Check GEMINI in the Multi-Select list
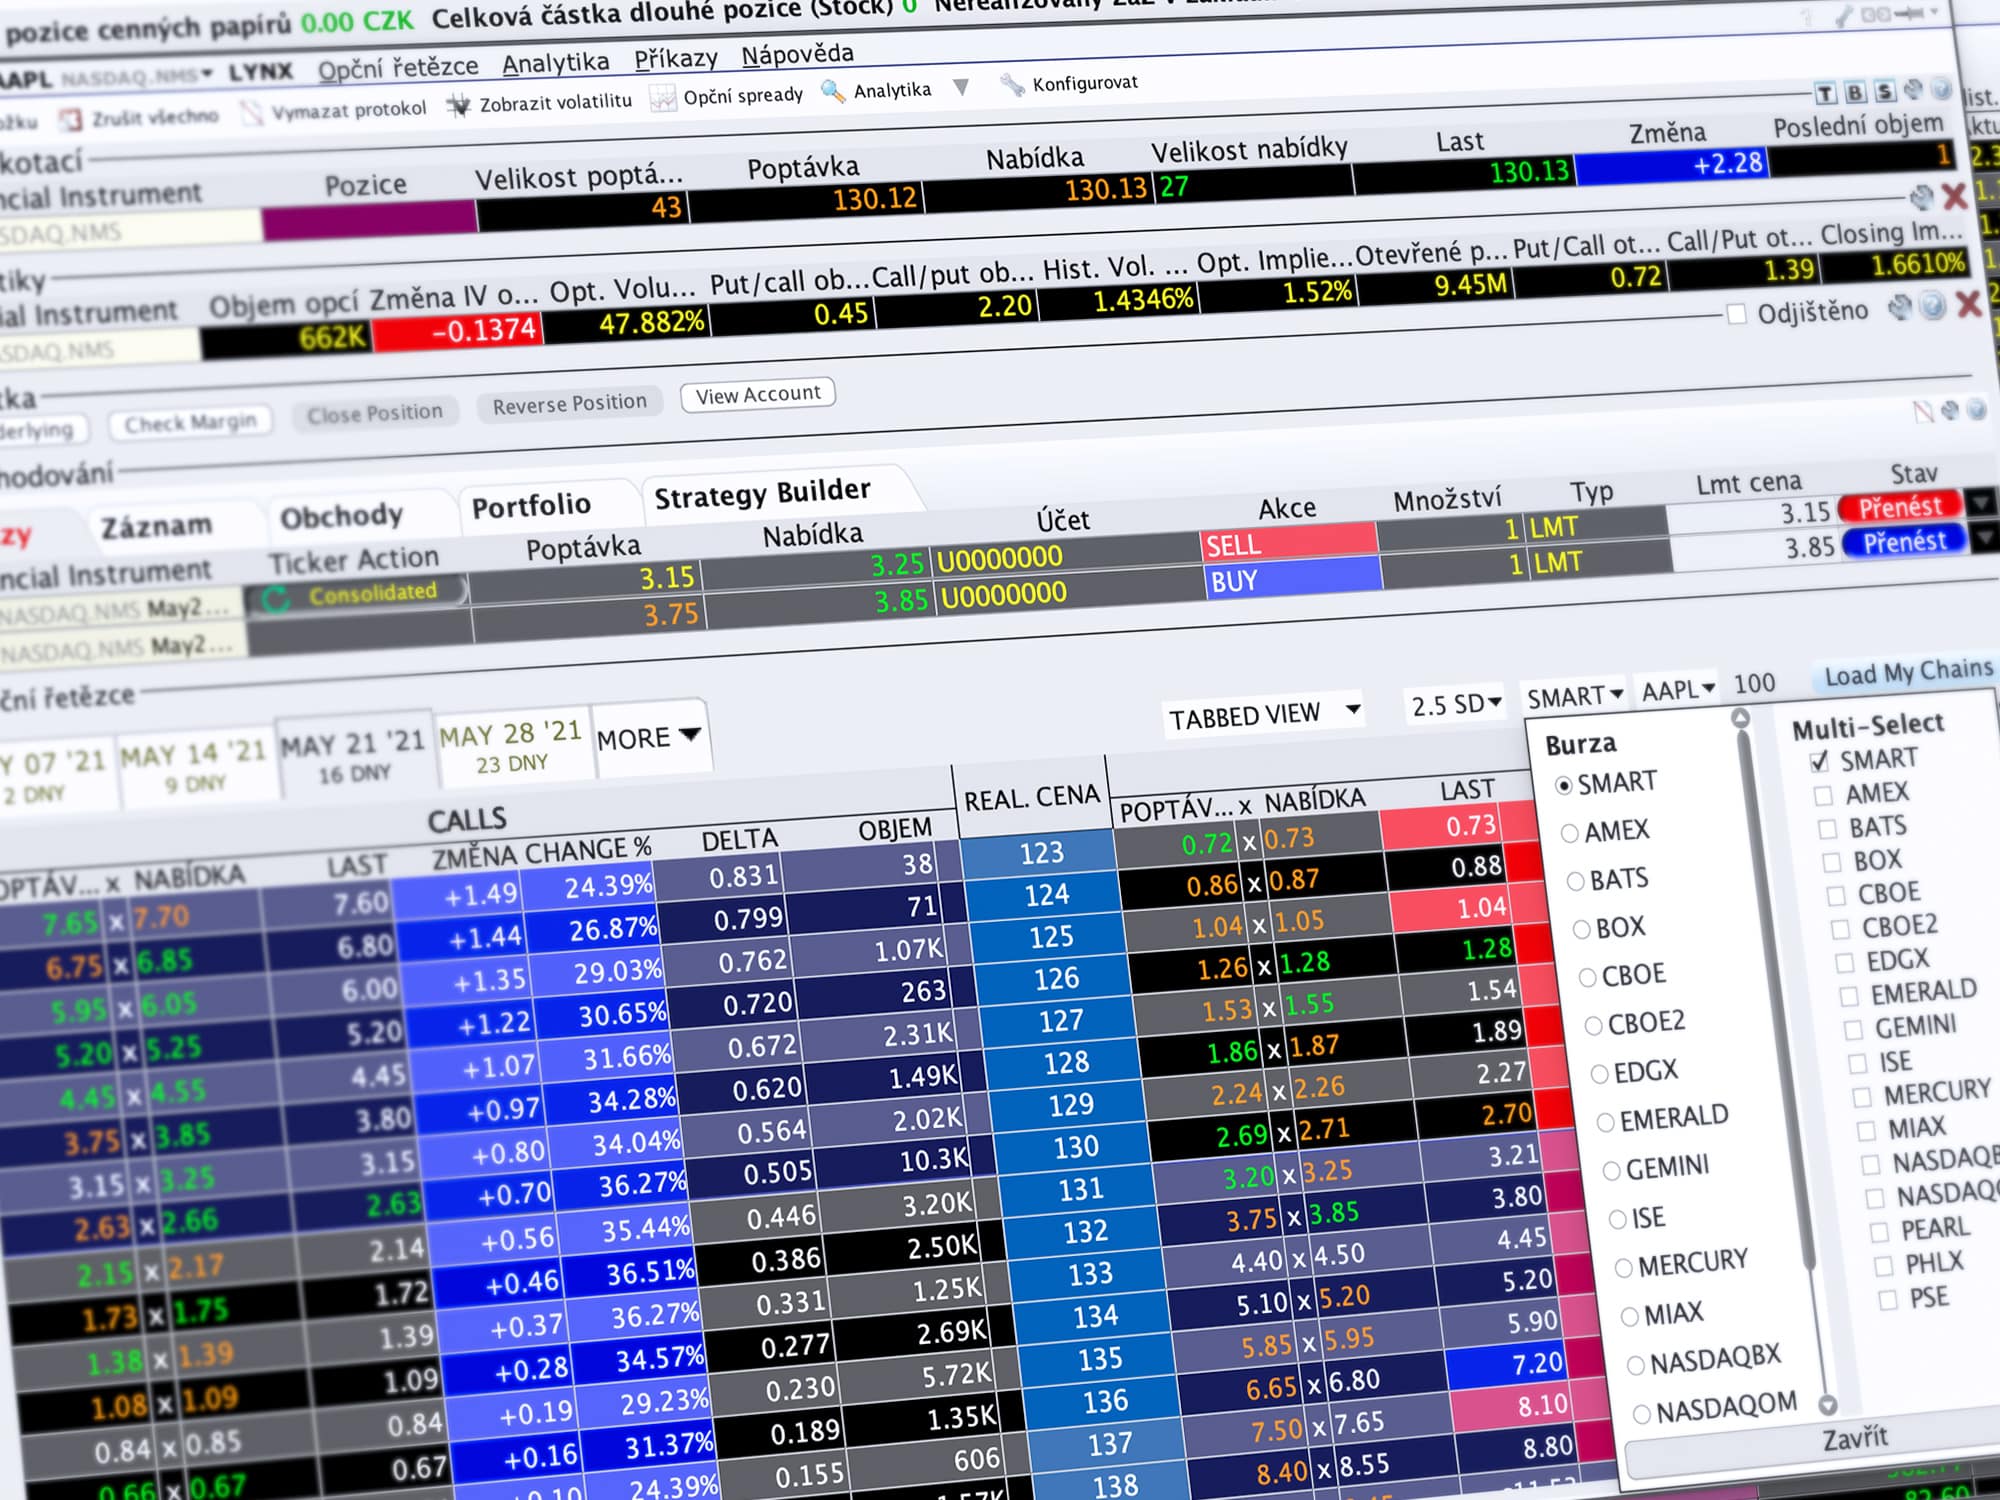 (x=1852, y=1030)
